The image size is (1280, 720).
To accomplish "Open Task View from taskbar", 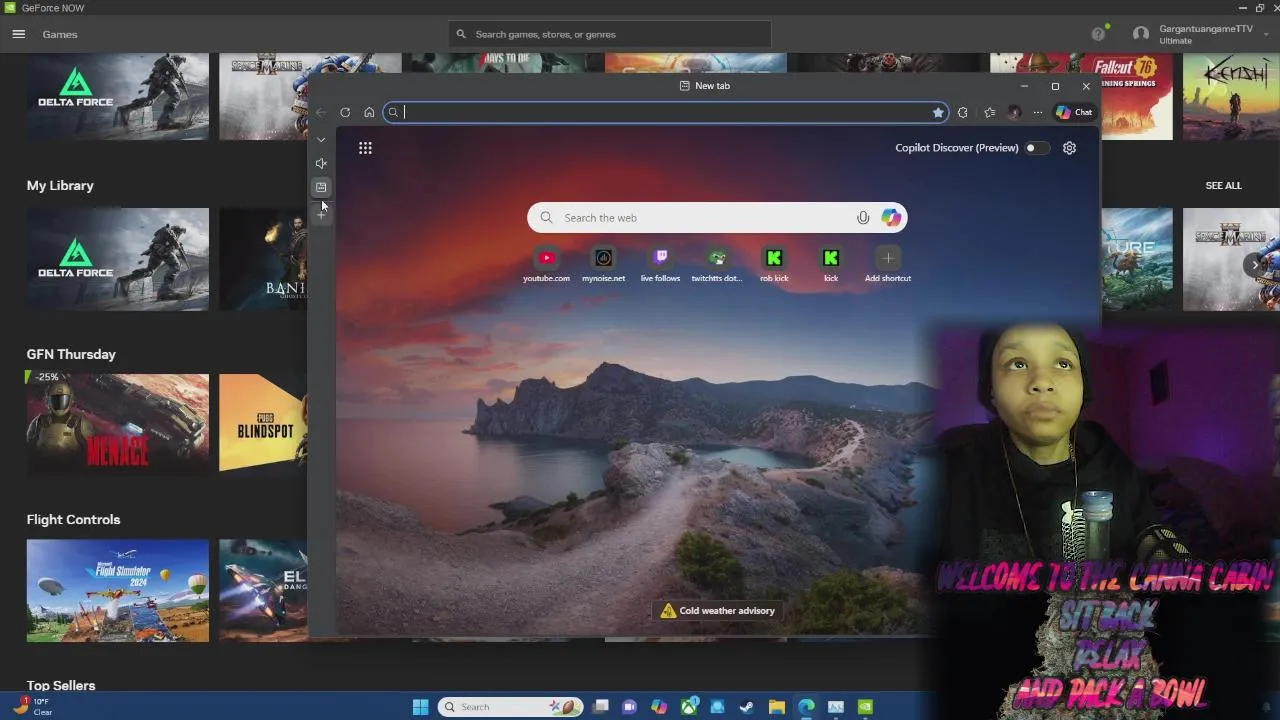I will click(600, 707).
